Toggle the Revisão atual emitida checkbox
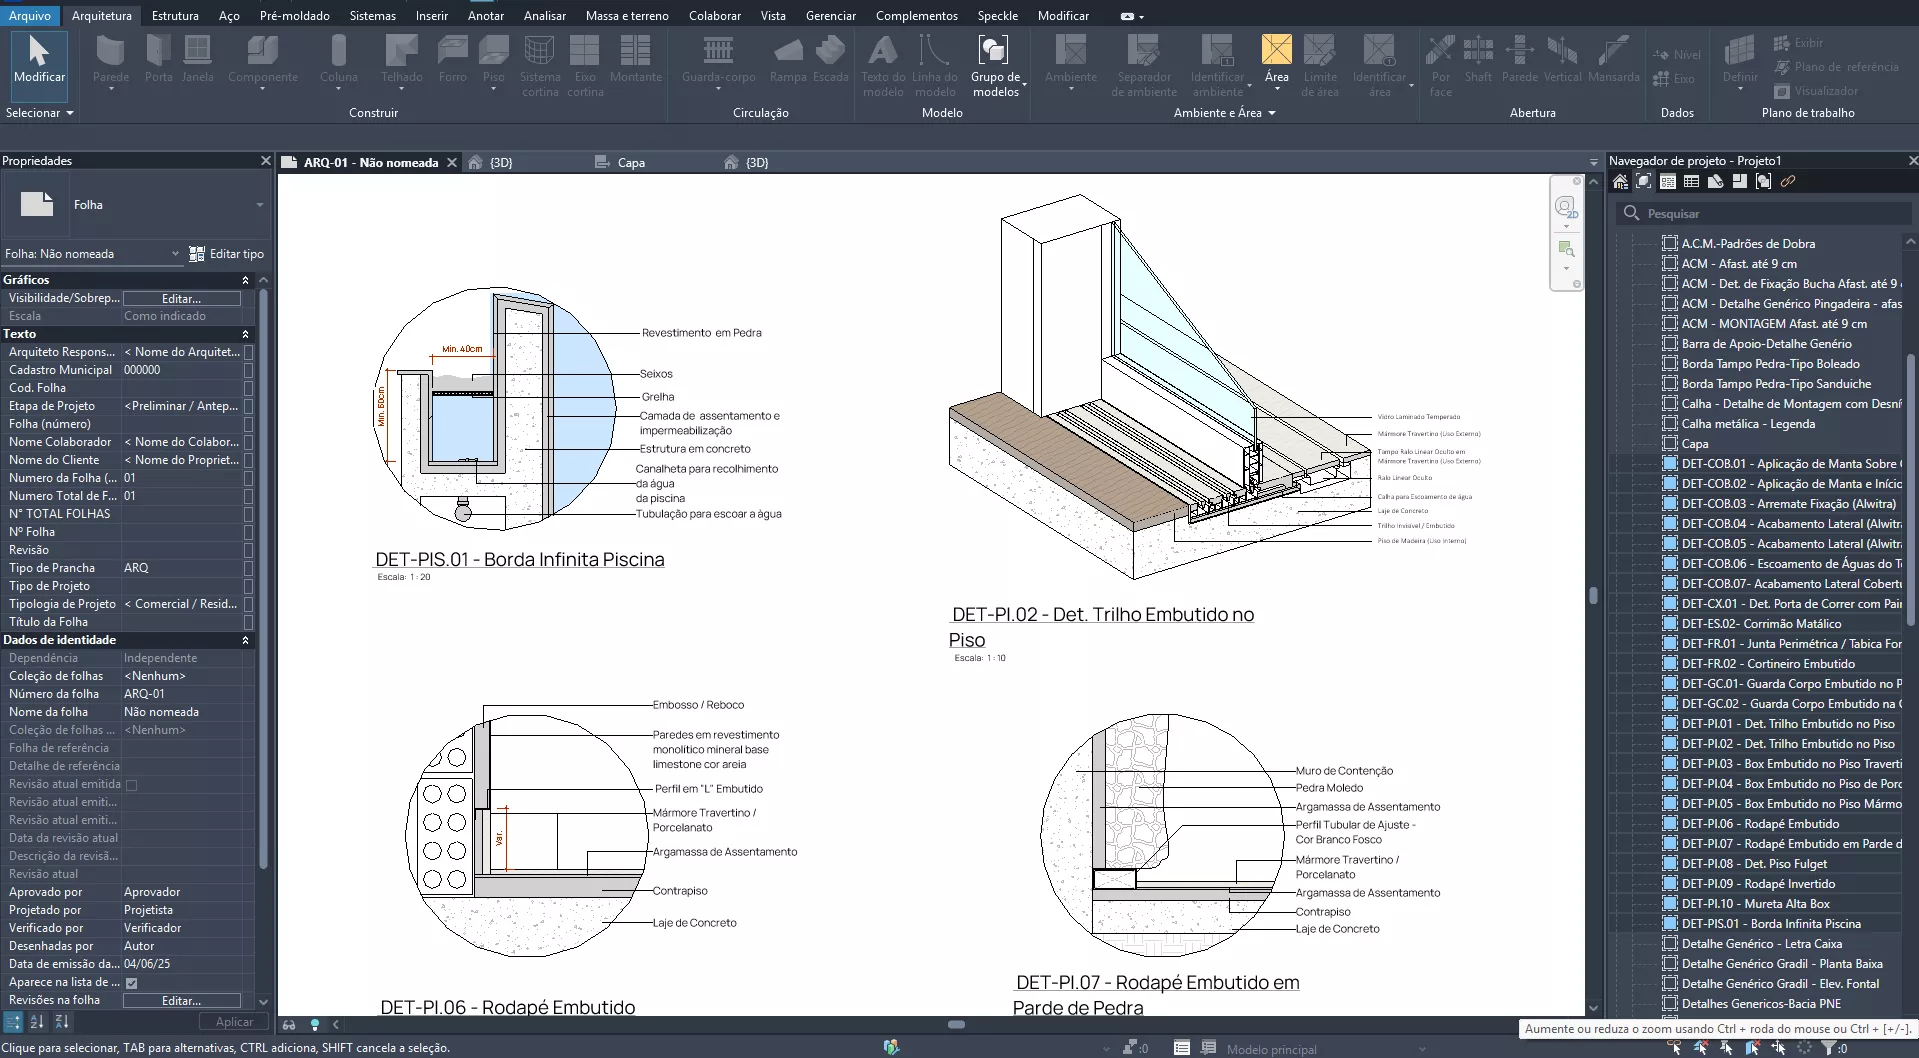 pos(131,785)
